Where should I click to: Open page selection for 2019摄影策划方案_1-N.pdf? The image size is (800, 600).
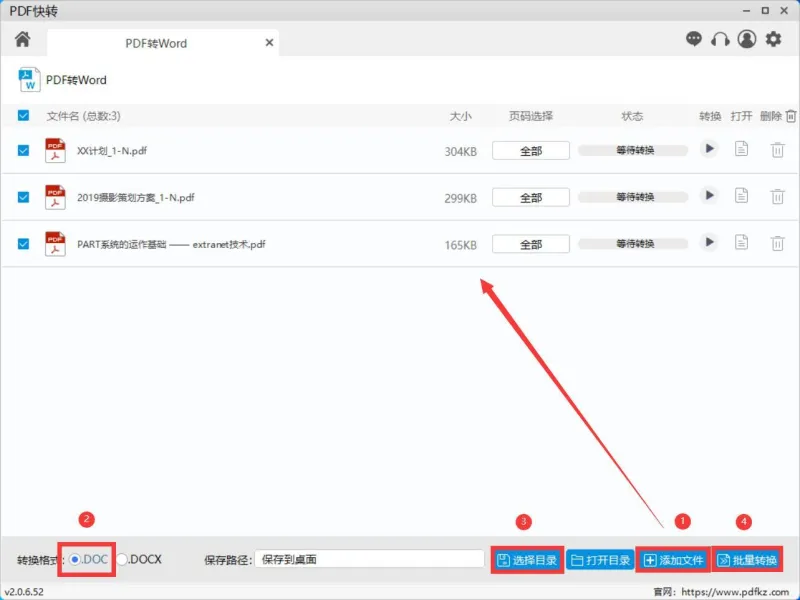(531, 197)
